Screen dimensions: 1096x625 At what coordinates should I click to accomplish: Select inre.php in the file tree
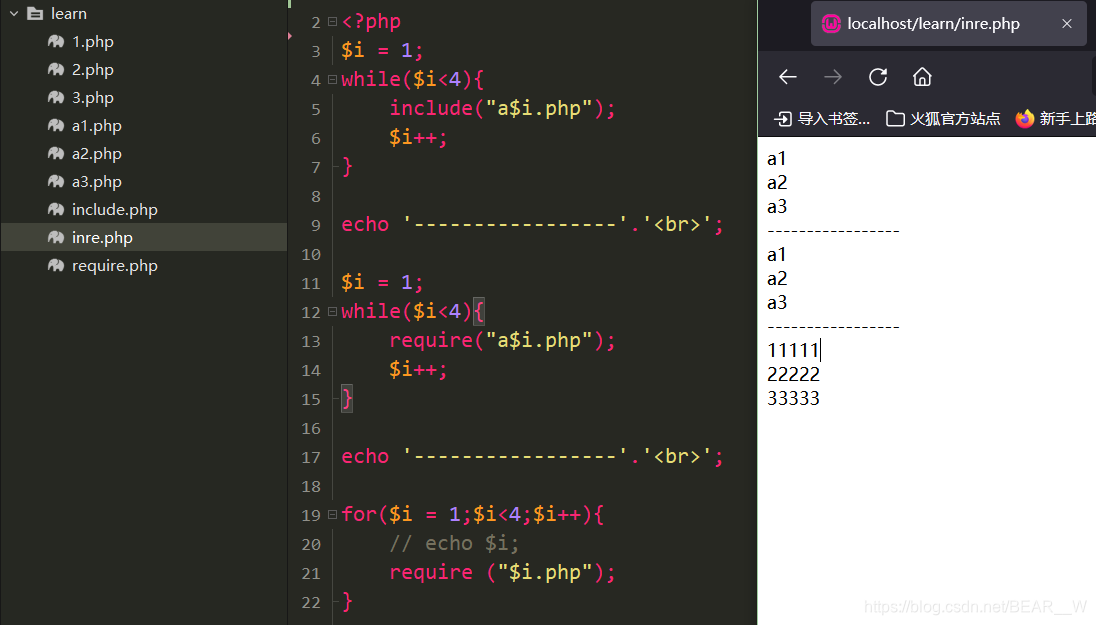(144, 237)
